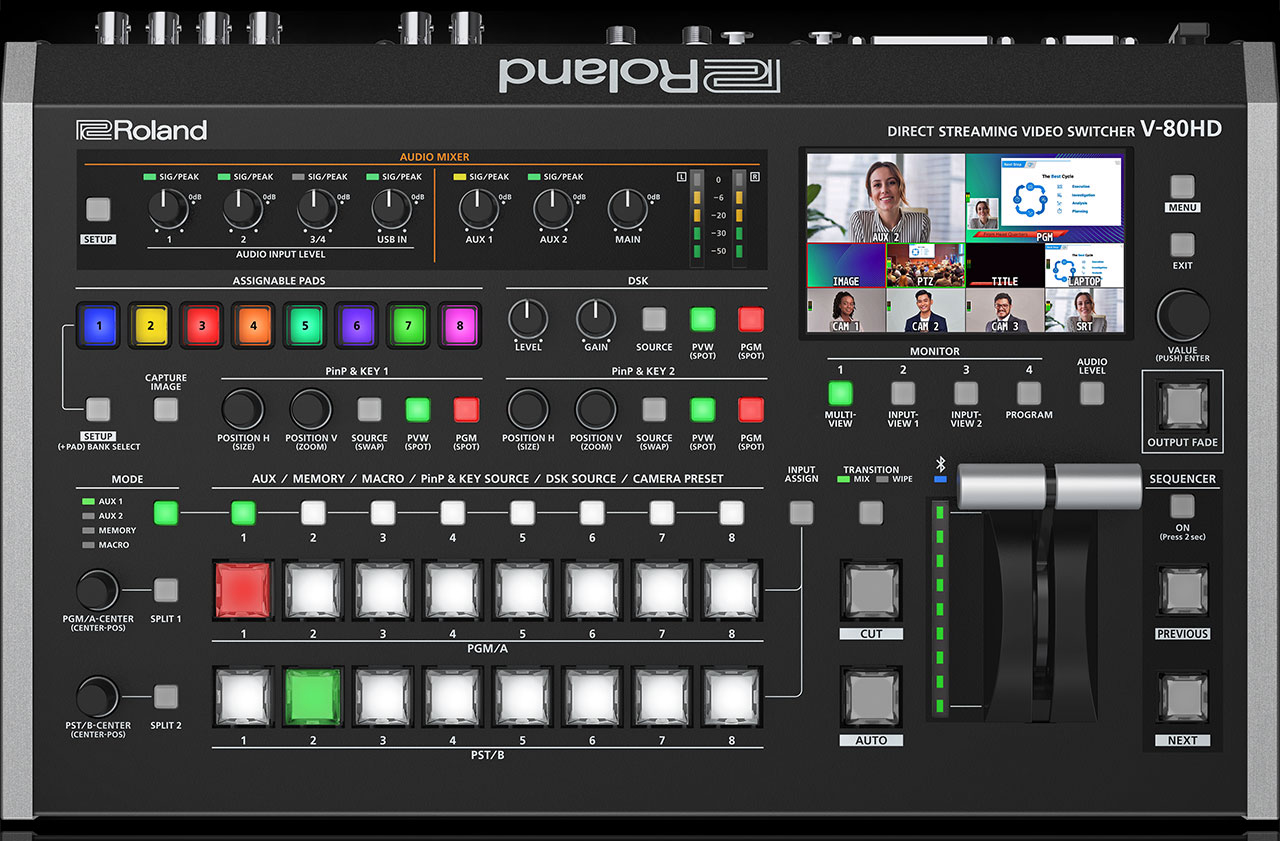
Task: Click the MODE select button
Action: tap(166, 513)
